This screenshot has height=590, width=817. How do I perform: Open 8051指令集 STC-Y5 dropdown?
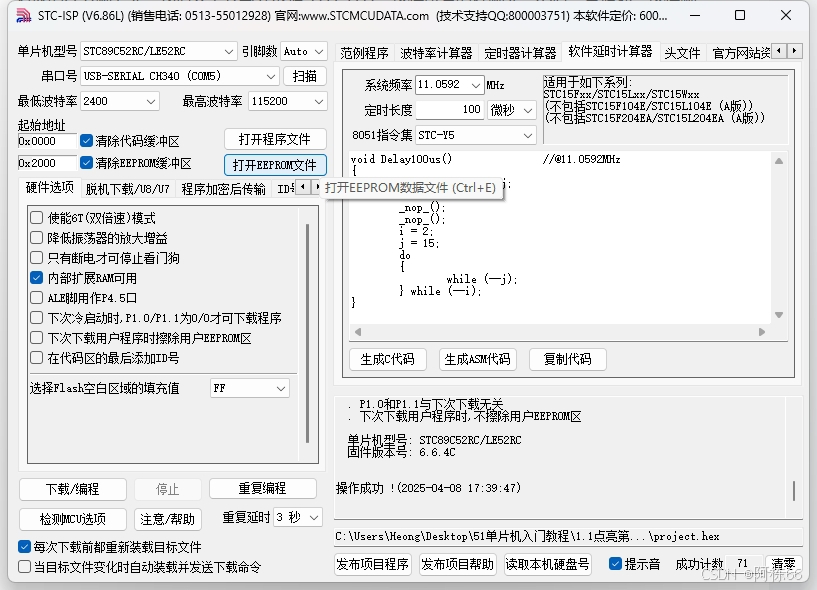(x=476, y=136)
